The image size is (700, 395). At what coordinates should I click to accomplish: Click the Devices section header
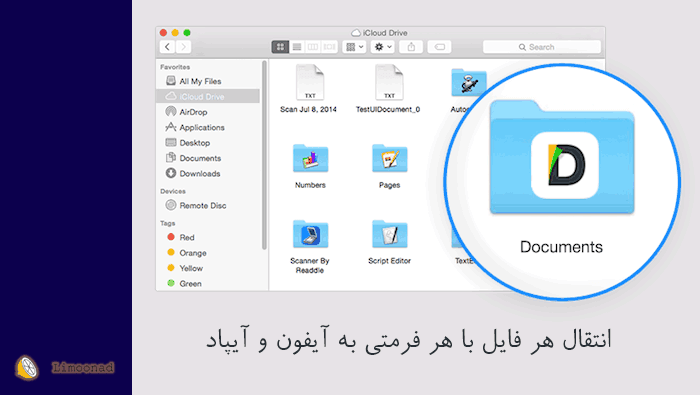(x=173, y=191)
